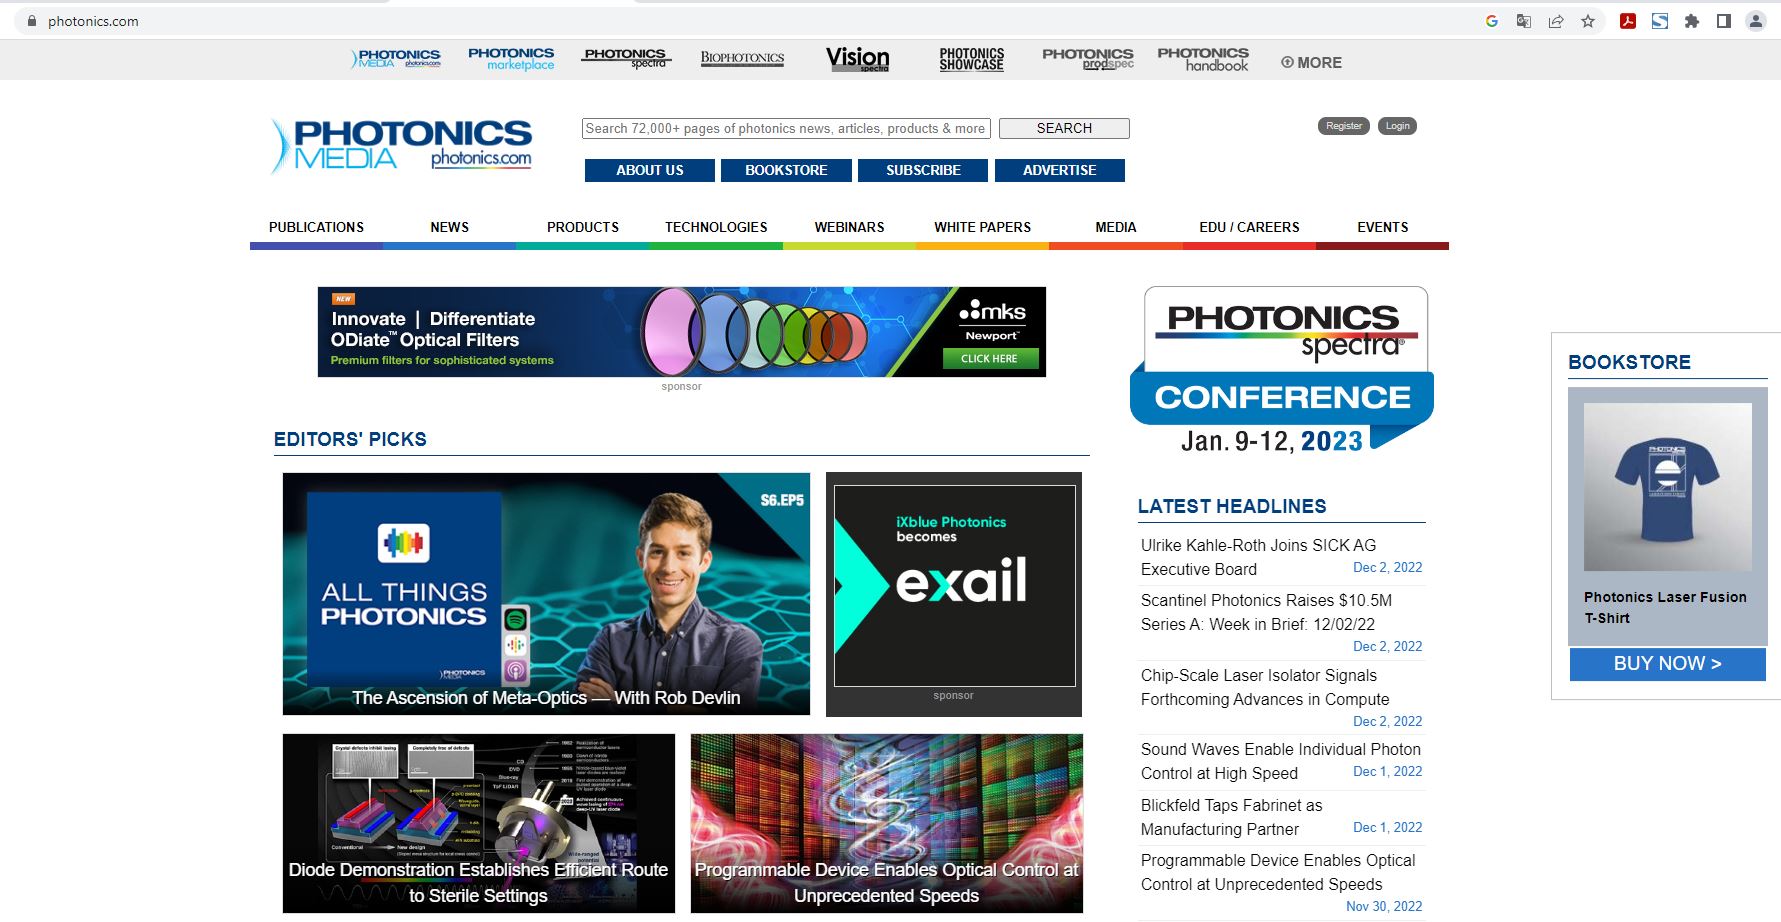
Task: Click the Photonics Laser Fusion T-Shirt title
Action: coord(1665,607)
